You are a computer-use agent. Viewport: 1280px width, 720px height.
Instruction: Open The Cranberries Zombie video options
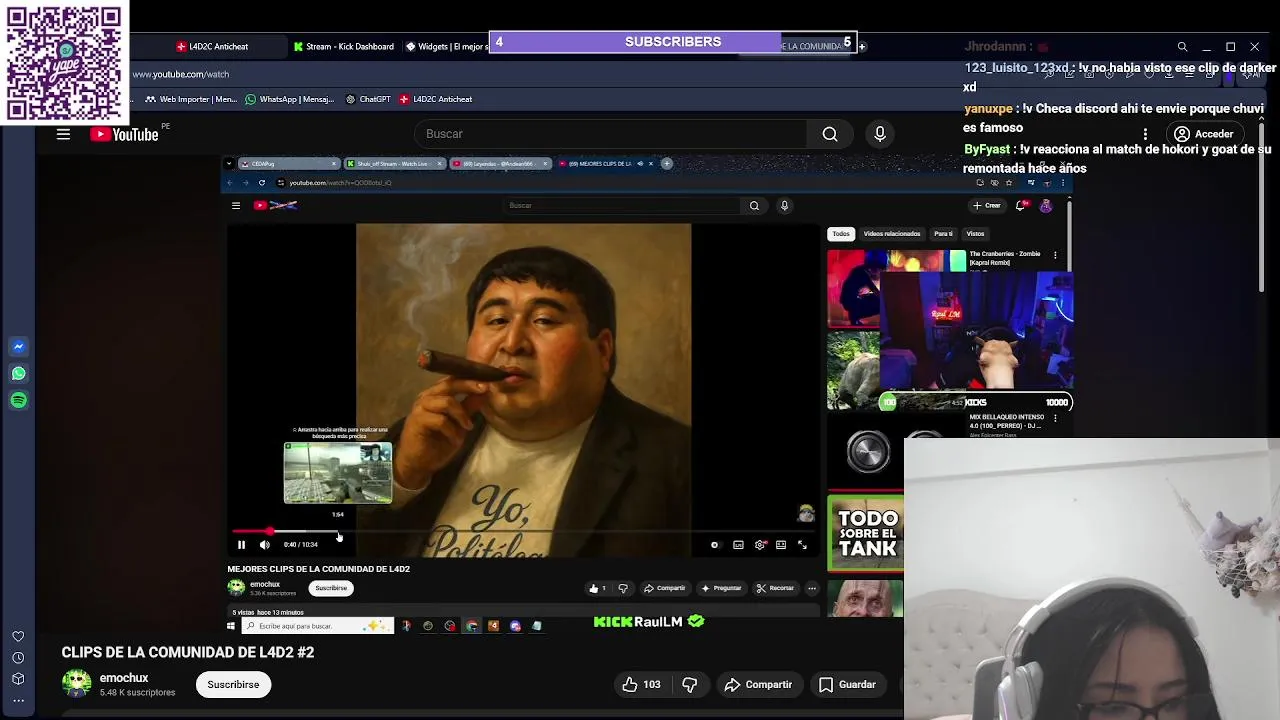pyautogui.click(x=1055, y=255)
